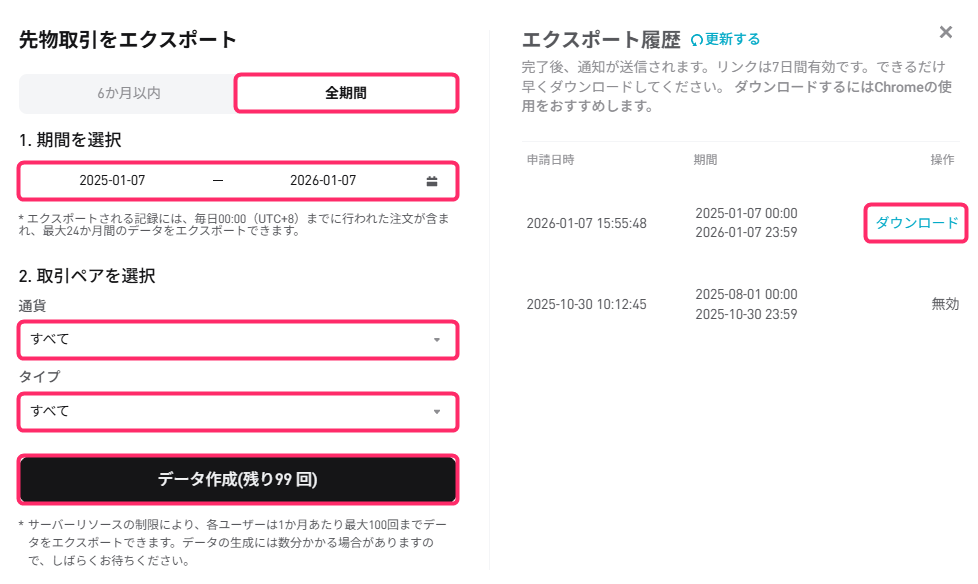This screenshot has height=584, width=978.
Task: Select the 2025-10-30 10:12:45 history row
Action: pos(586,304)
